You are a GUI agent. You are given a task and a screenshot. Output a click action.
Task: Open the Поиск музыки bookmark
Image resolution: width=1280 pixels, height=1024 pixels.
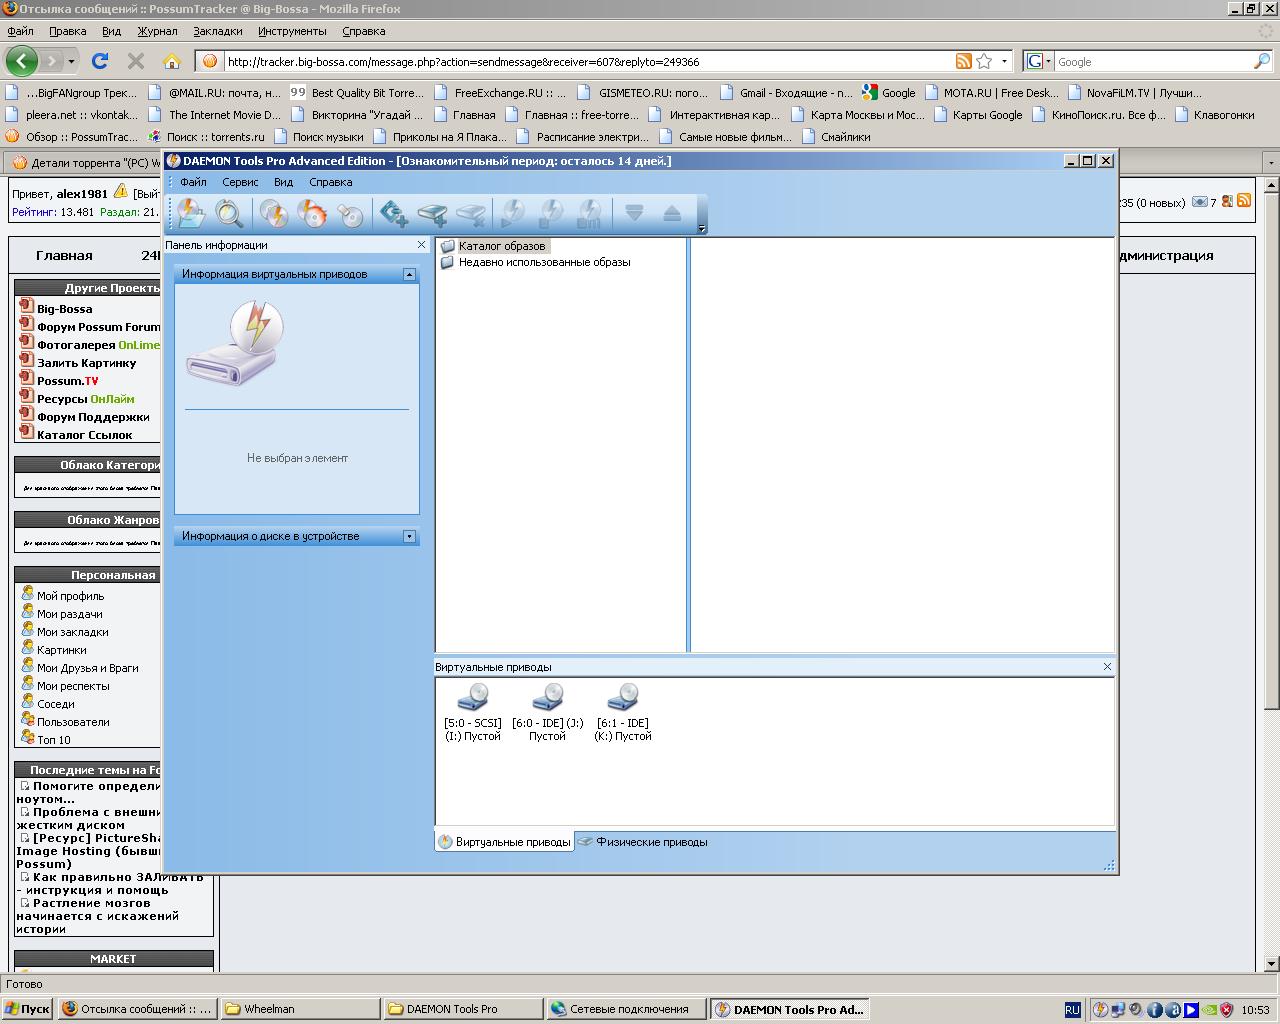[319, 137]
